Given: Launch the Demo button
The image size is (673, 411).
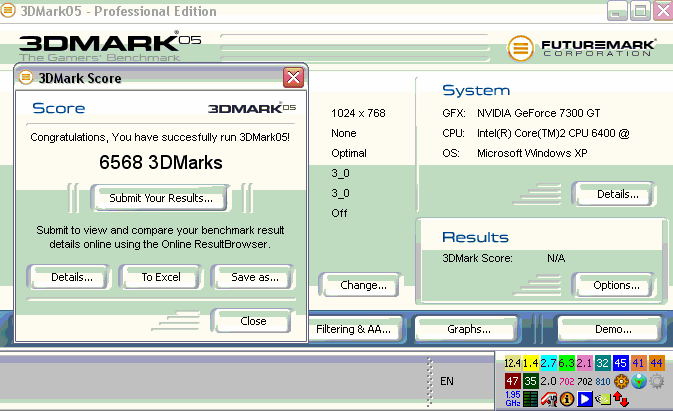Looking at the screenshot, I should pyautogui.click(x=612, y=329).
